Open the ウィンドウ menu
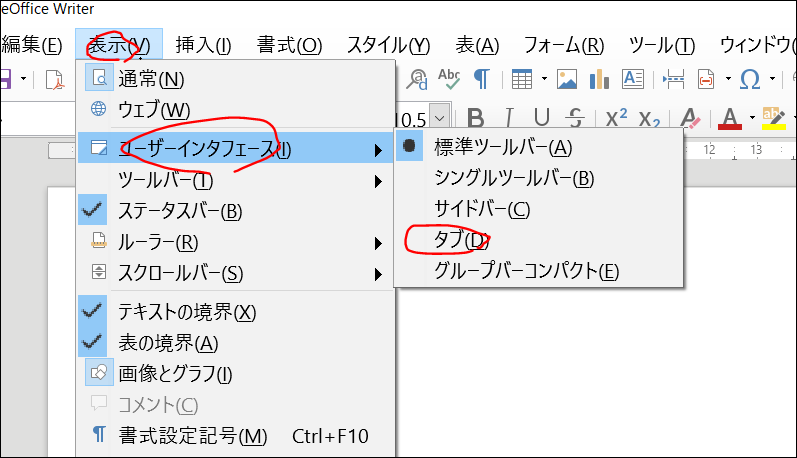Image resolution: width=797 pixels, height=458 pixels. point(756,45)
